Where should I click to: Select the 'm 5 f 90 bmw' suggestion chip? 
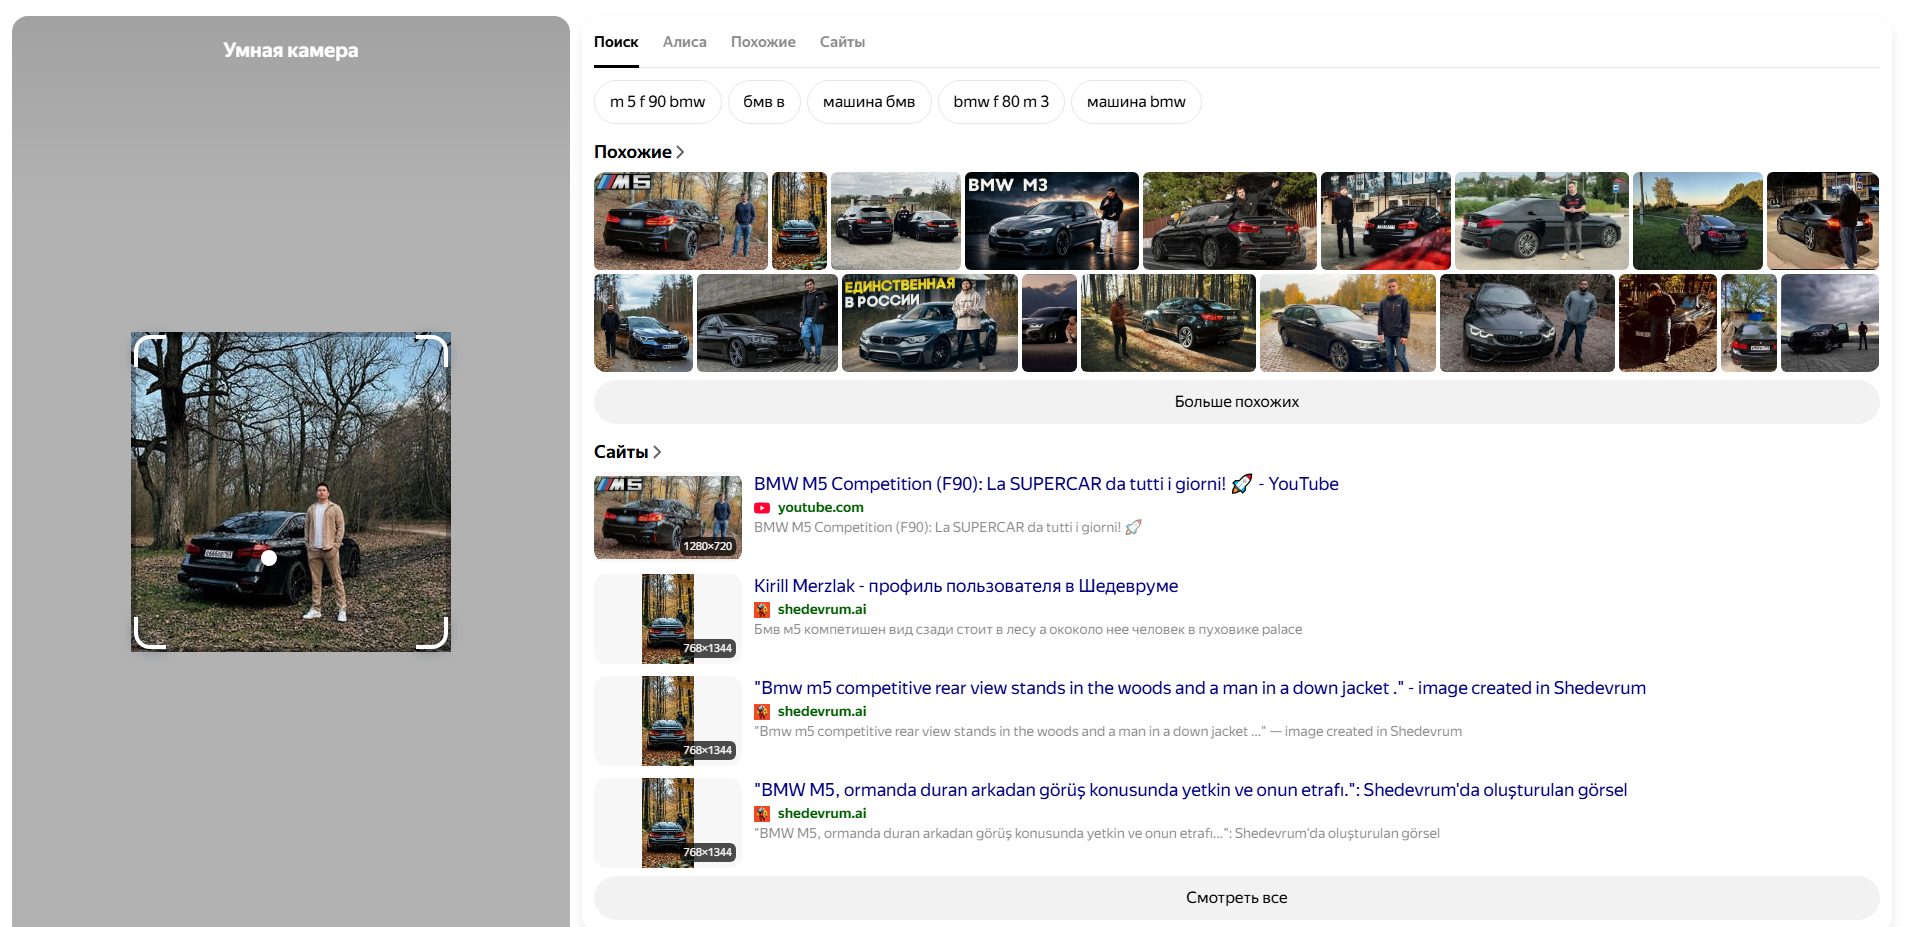658,102
